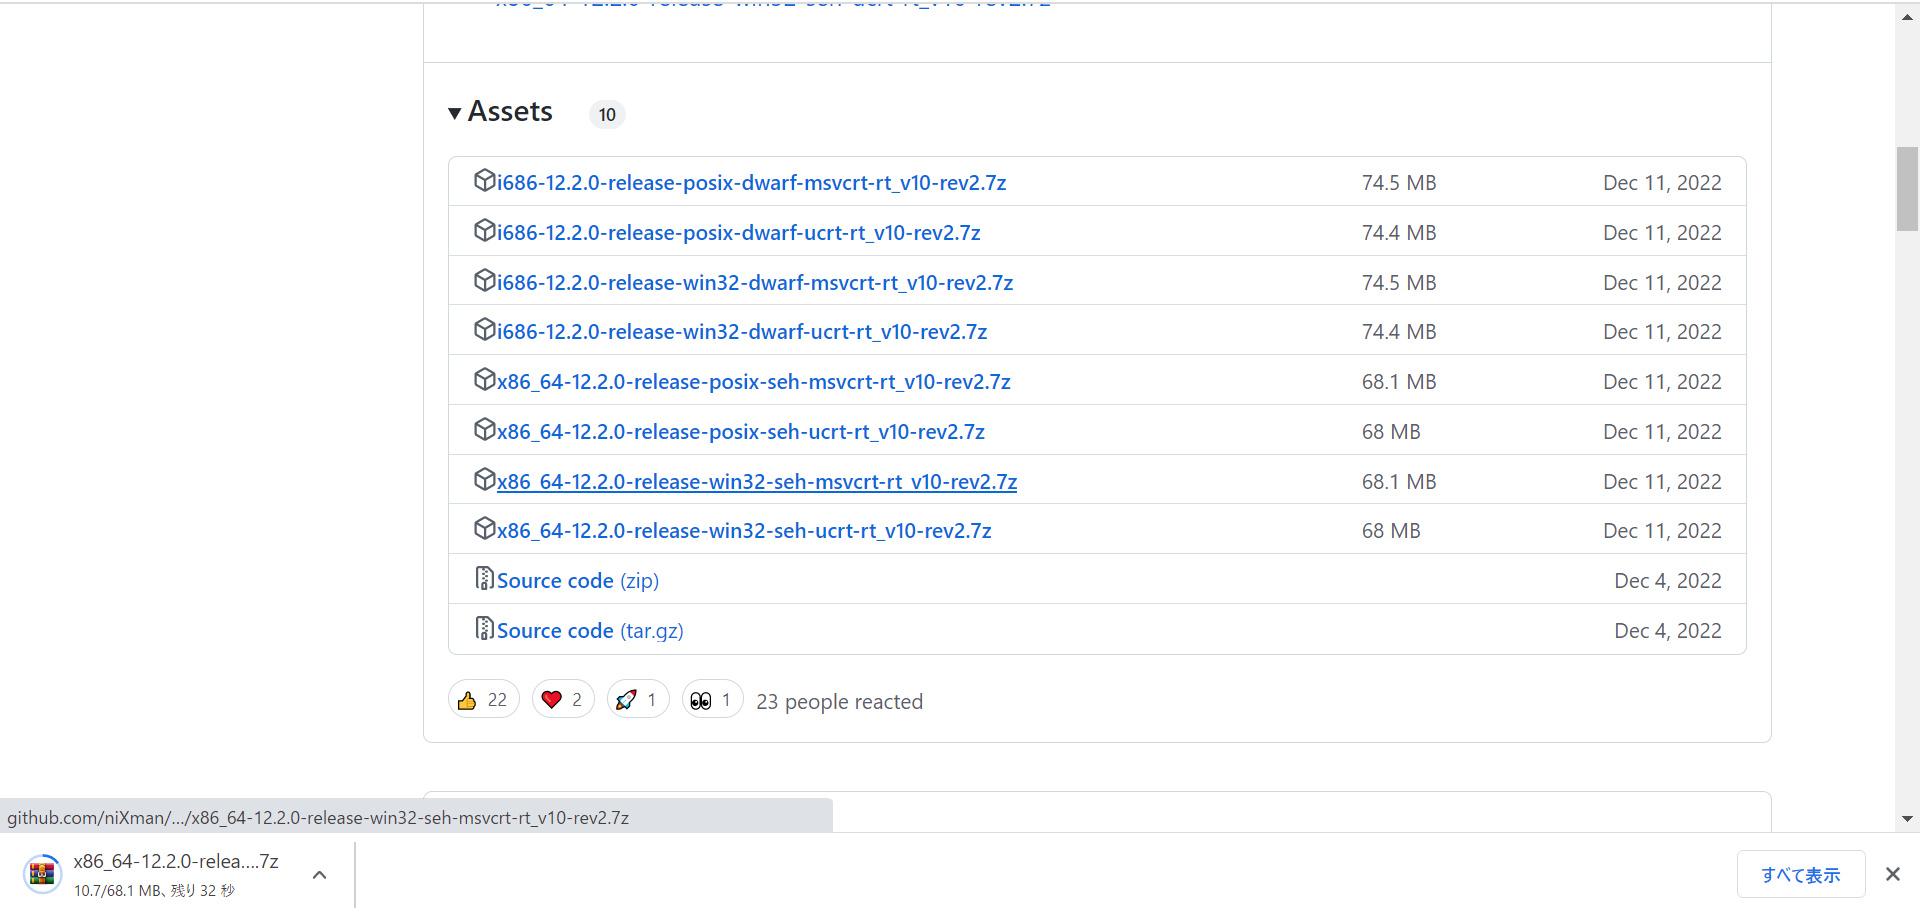The image size is (1920, 915).
Task: Click zip file icon beside Source code (zip)
Action: [x=484, y=578]
